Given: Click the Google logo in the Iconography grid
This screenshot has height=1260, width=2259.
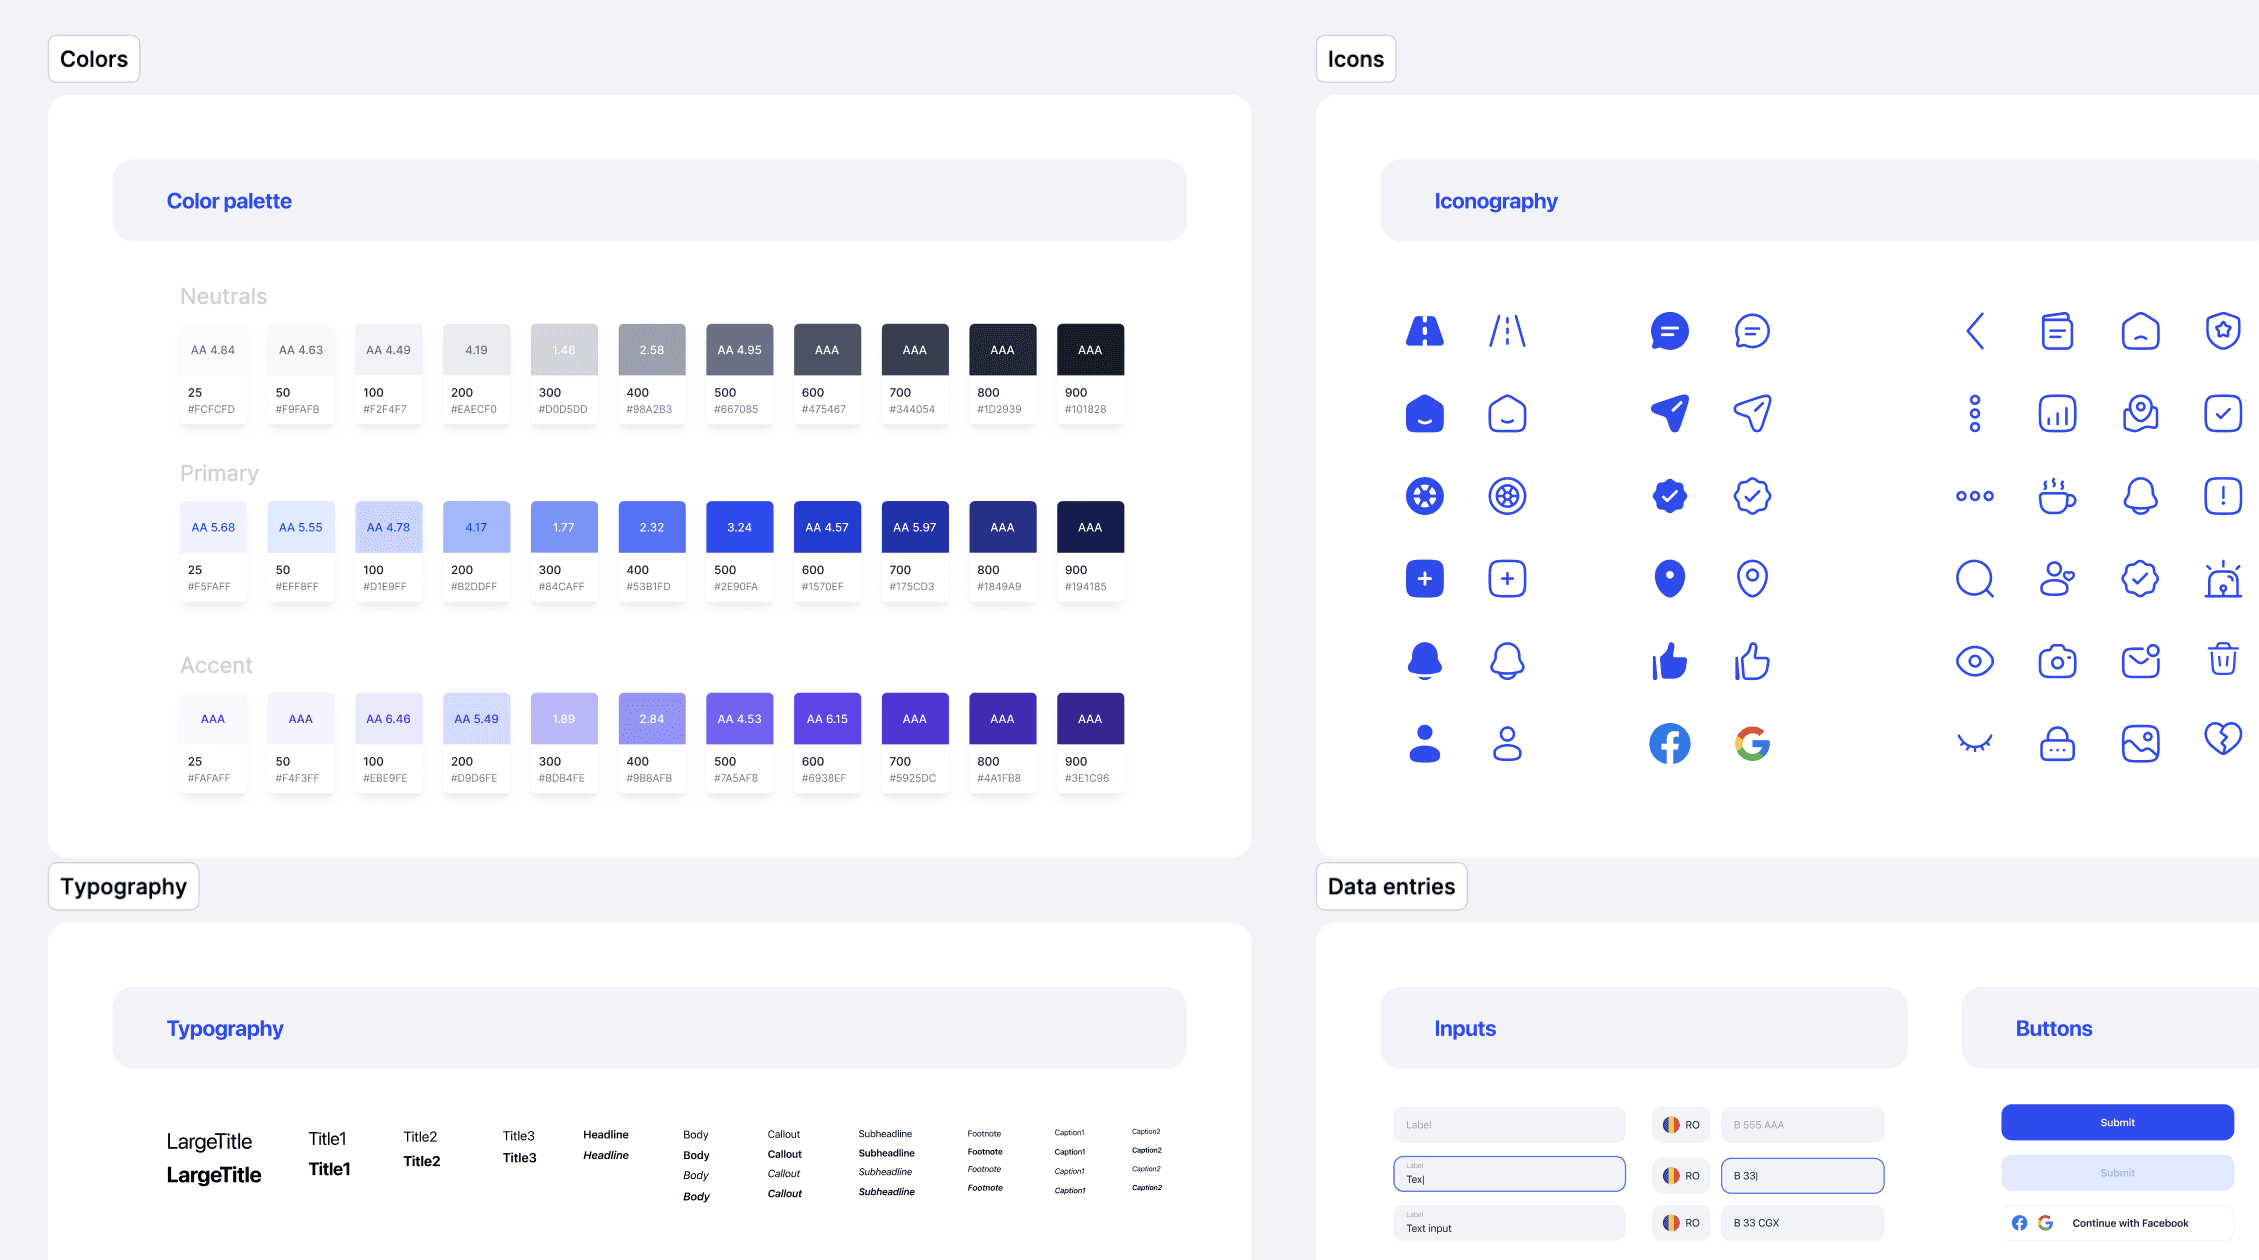Looking at the screenshot, I should pyautogui.click(x=1752, y=744).
